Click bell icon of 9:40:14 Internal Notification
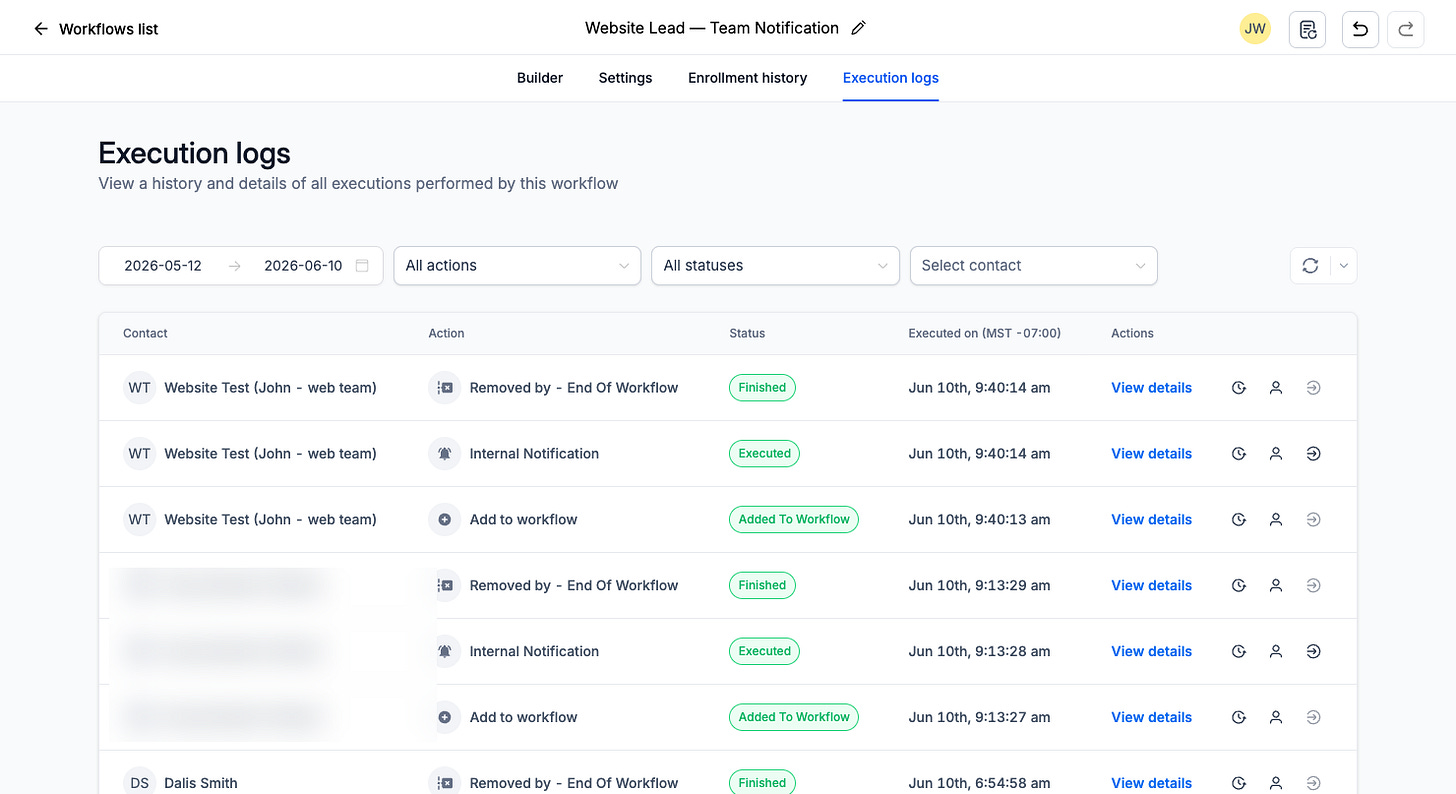 click(x=445, y=454)
